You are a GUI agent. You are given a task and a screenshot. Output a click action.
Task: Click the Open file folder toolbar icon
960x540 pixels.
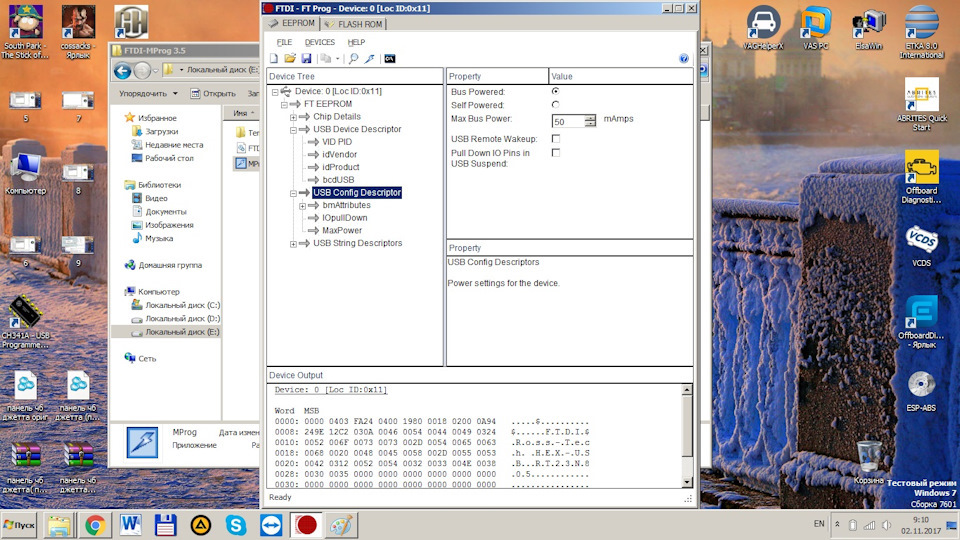[290, 58]
